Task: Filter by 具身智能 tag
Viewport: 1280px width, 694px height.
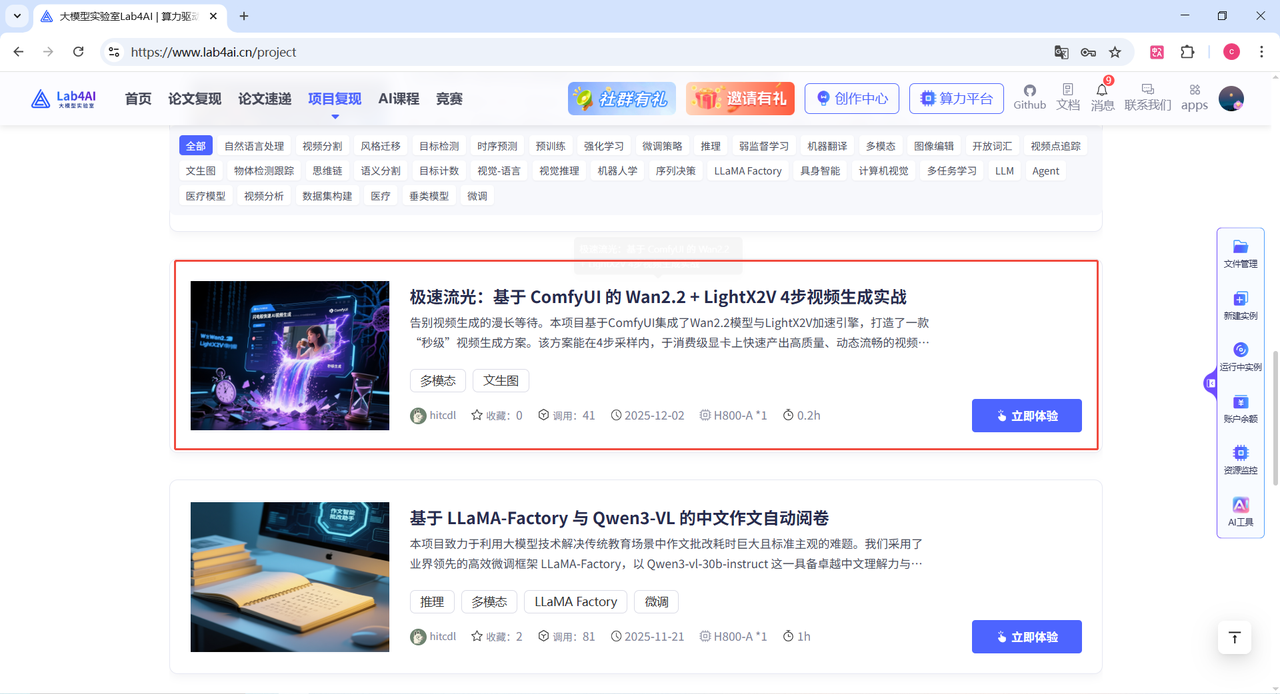Action: coord(820,171)
